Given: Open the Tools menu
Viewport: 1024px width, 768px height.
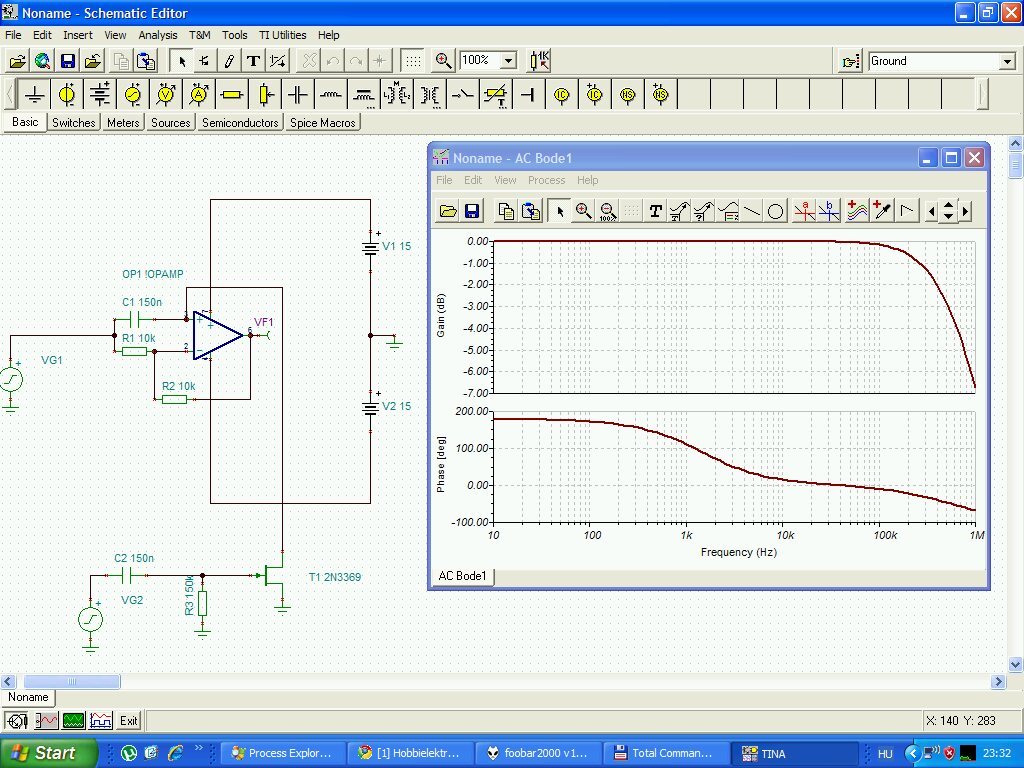Looking at the screenshot, I should 234,35.
